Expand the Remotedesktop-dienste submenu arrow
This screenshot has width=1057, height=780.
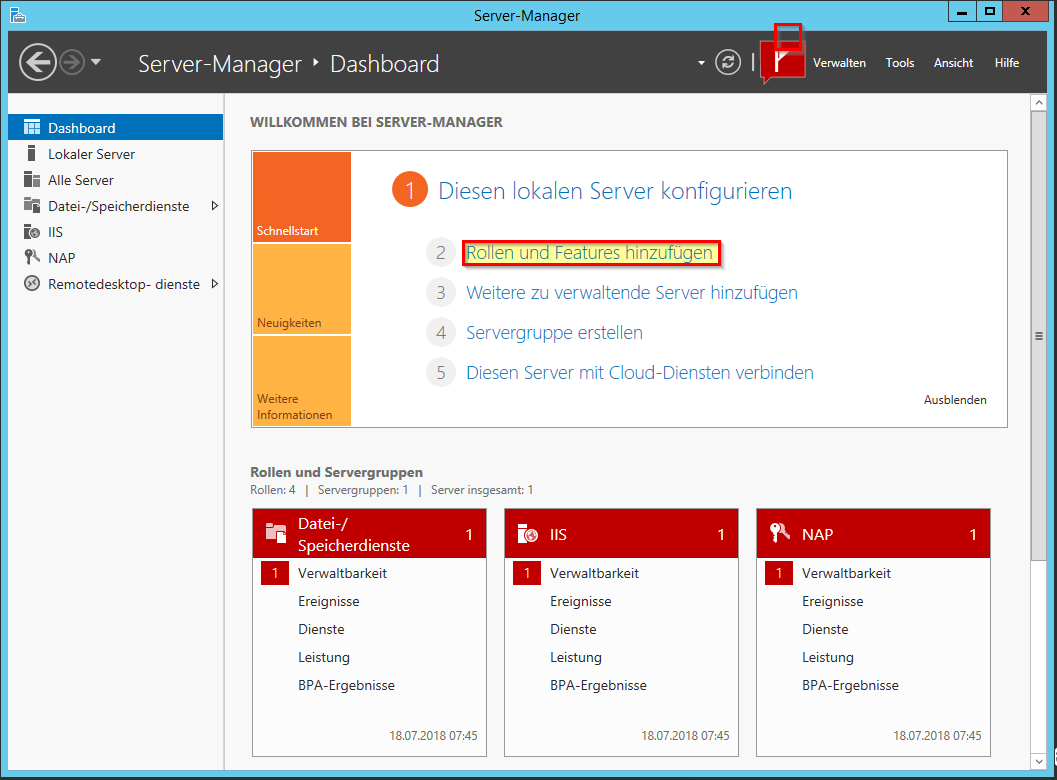(x=214, y=284)
